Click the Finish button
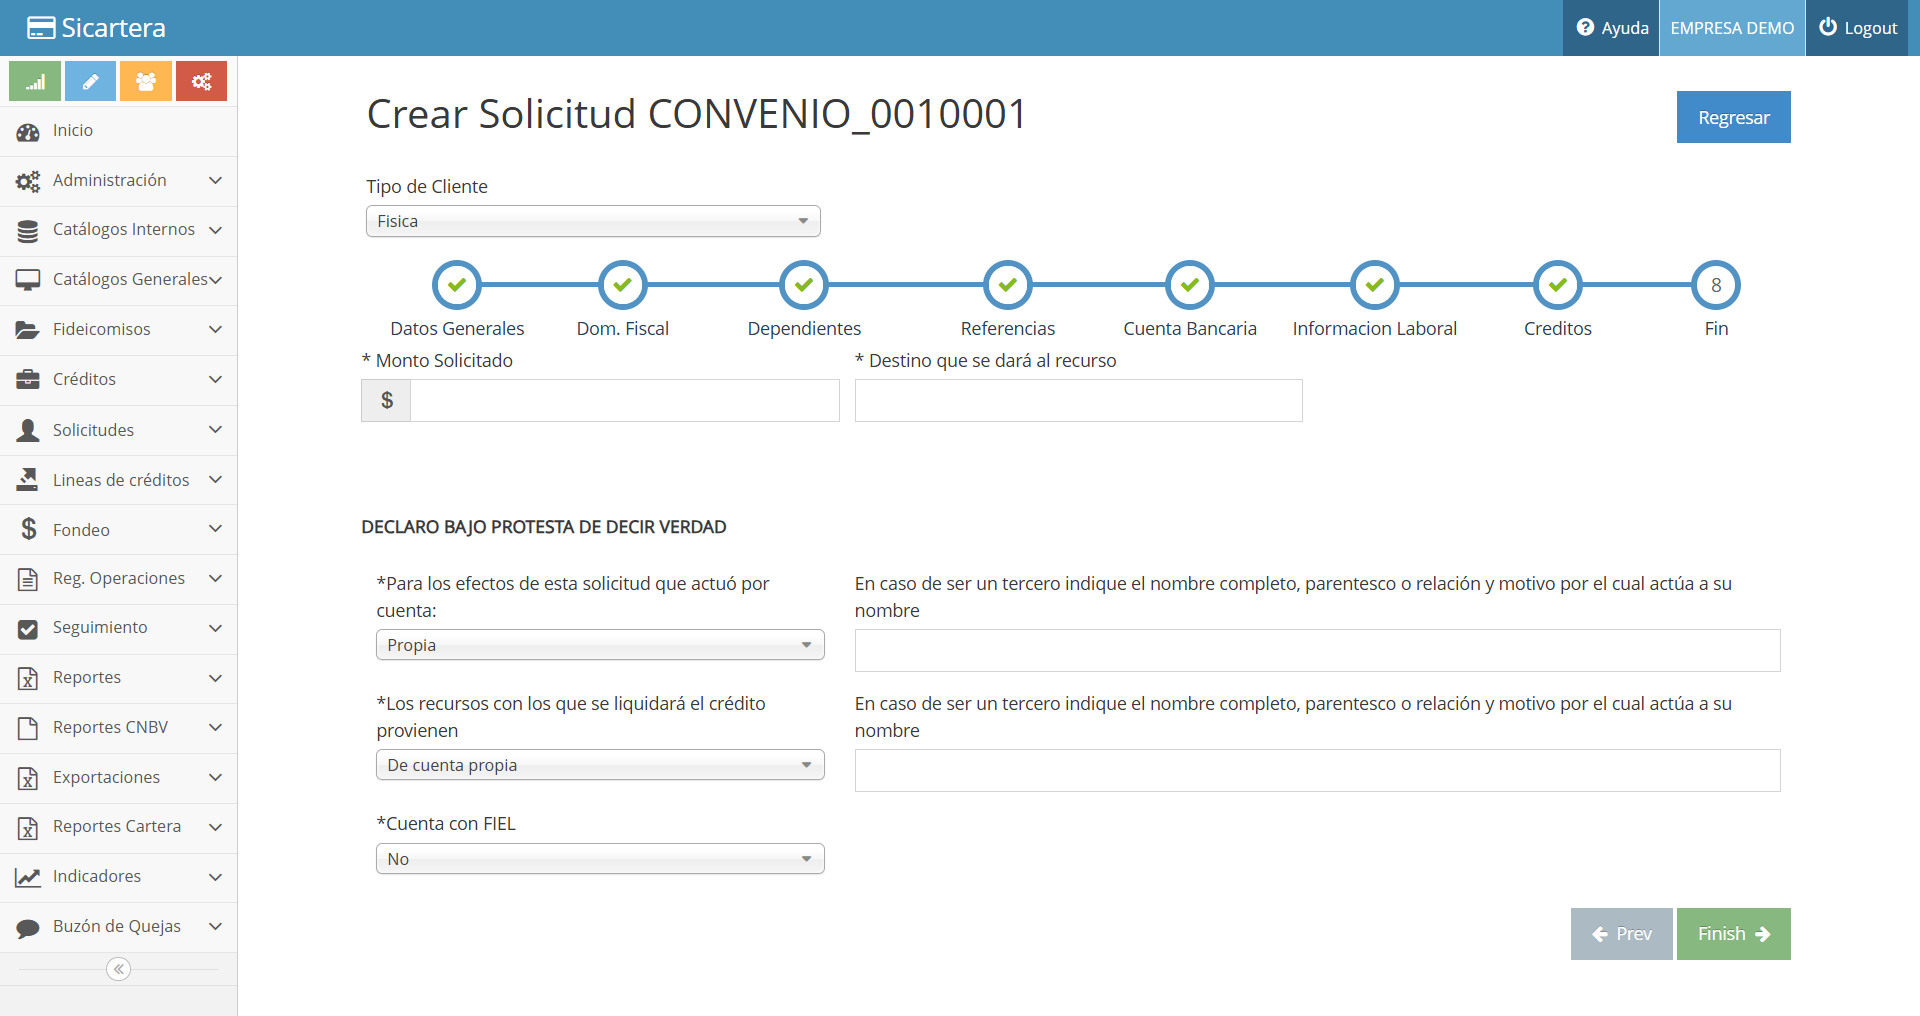The height and width of the screenshot is (1016, 1920). [x=1733, y=934]
